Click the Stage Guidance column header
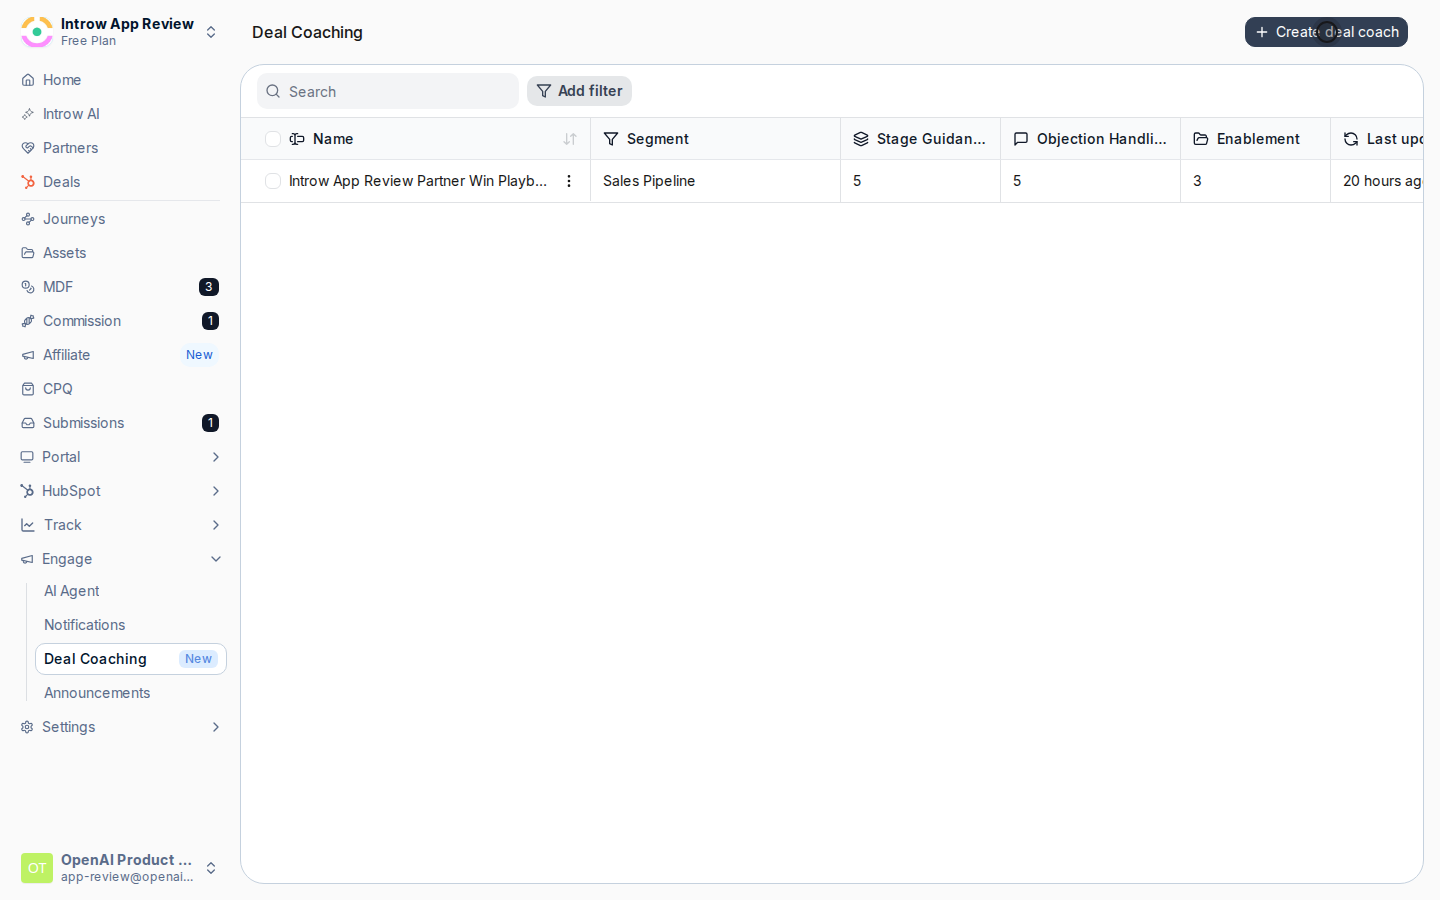Screen dimensions: 1440x900 pyautogui.click(x=920, y=139)
